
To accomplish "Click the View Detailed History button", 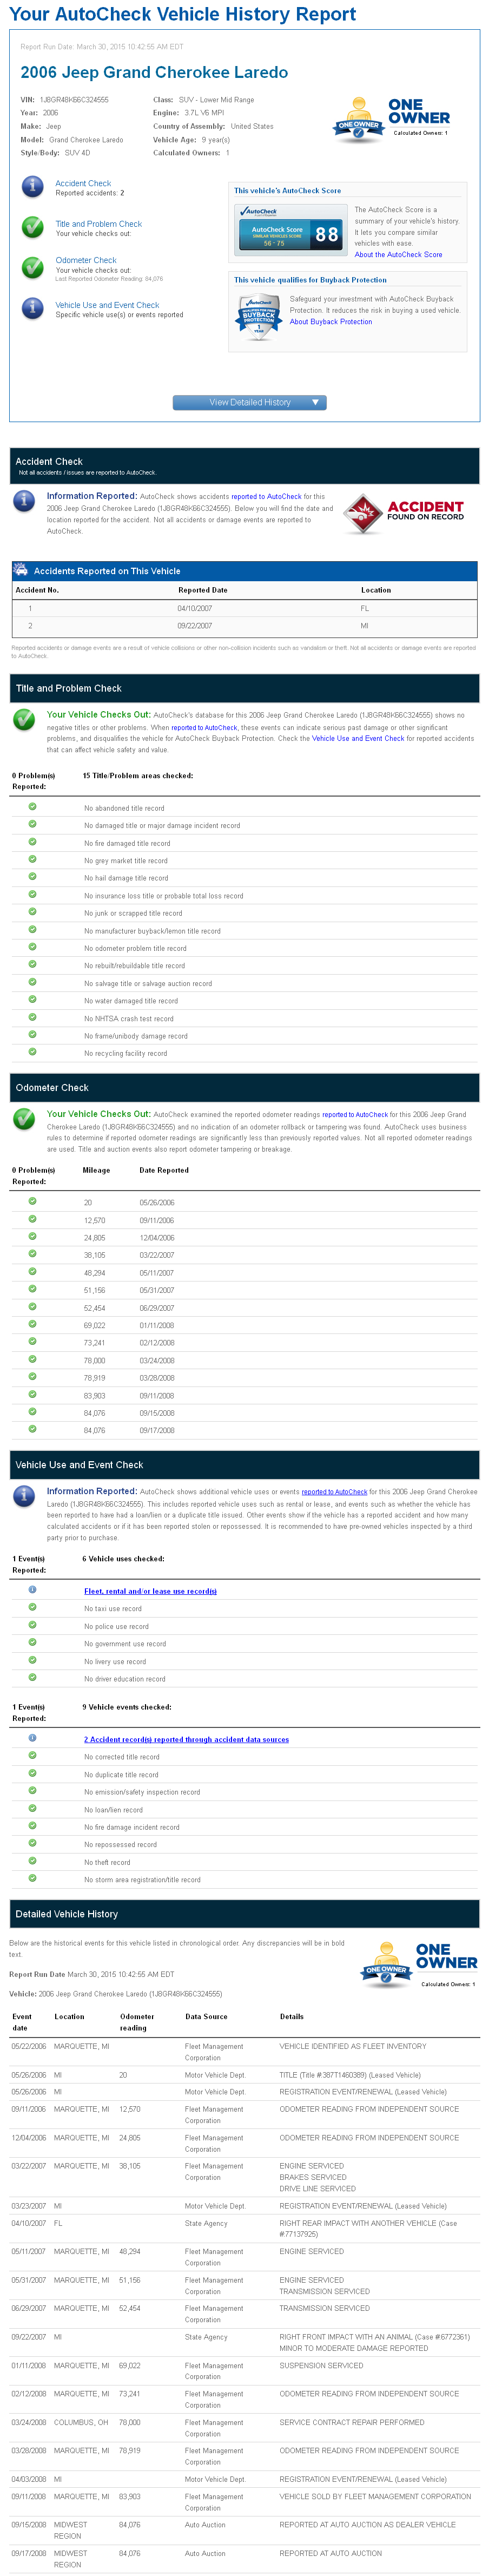I will pos(249,403).
